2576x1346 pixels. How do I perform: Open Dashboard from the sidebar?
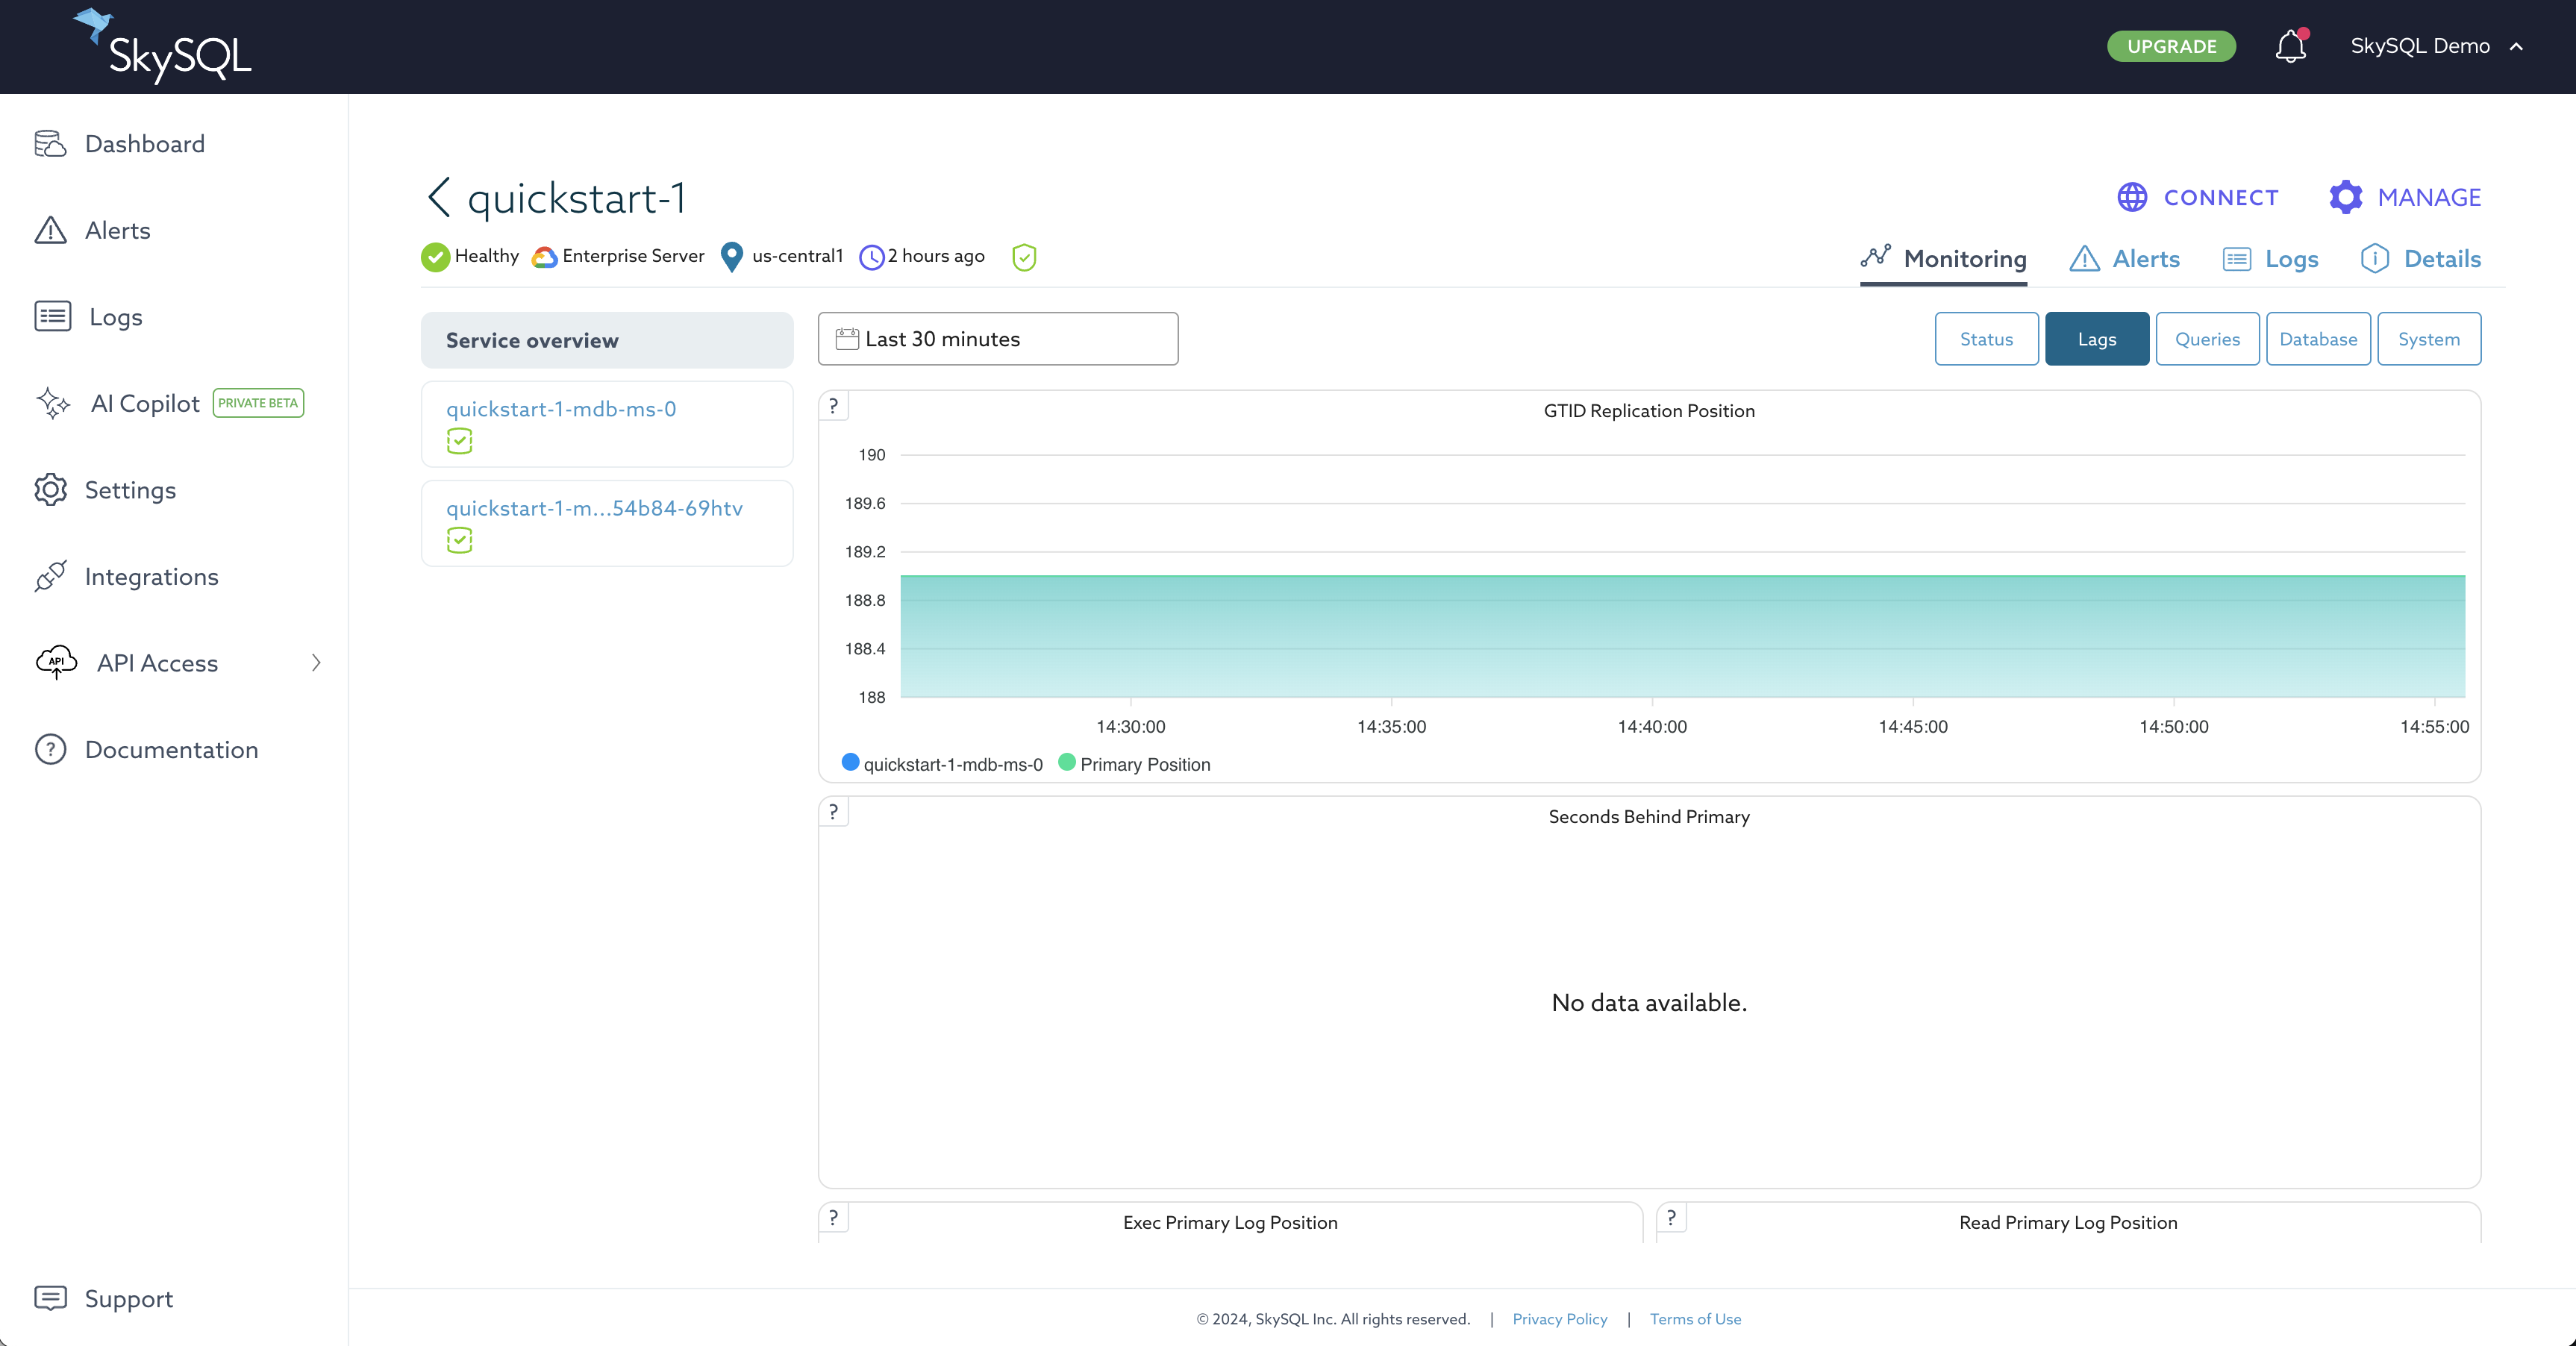144,144
